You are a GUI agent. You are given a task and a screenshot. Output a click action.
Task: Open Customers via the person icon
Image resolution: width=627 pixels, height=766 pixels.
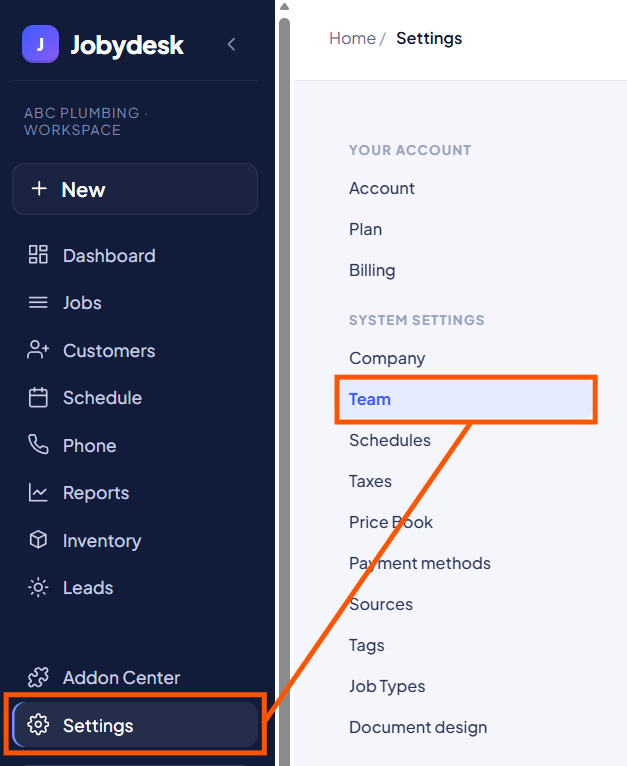[38, 350]
